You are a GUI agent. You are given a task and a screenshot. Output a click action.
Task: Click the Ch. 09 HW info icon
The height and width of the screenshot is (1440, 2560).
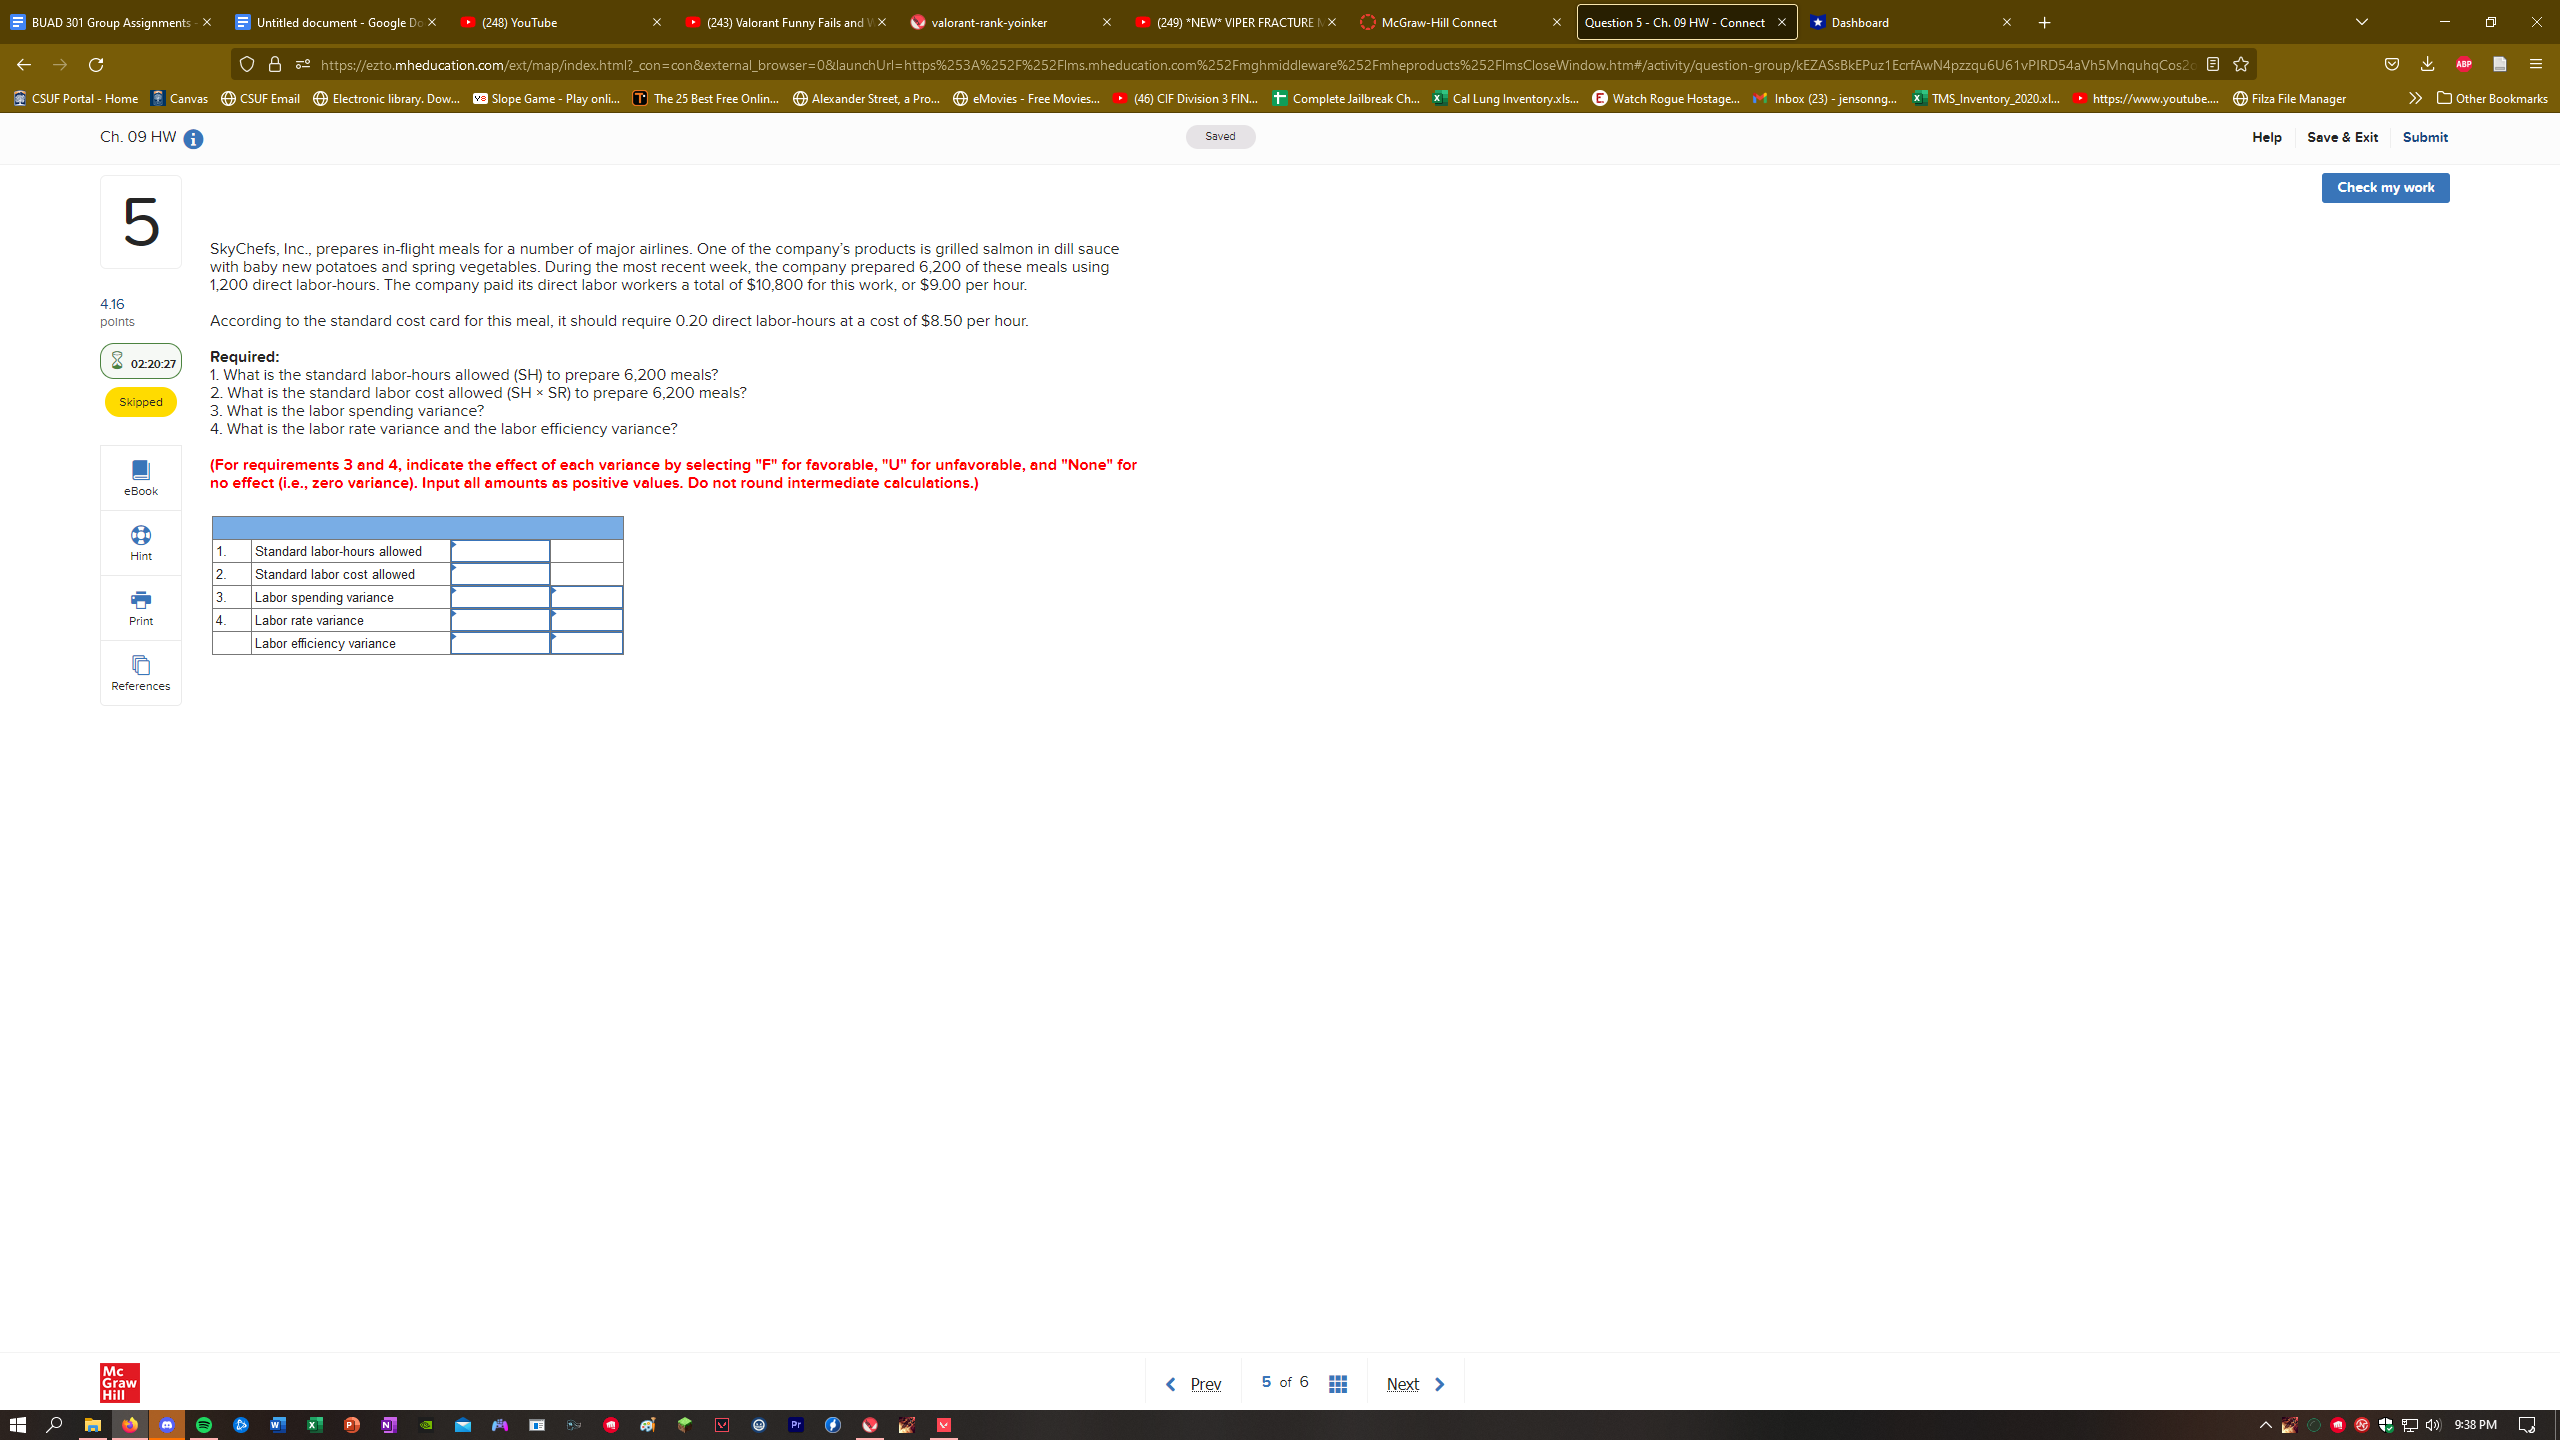(193, 139)
